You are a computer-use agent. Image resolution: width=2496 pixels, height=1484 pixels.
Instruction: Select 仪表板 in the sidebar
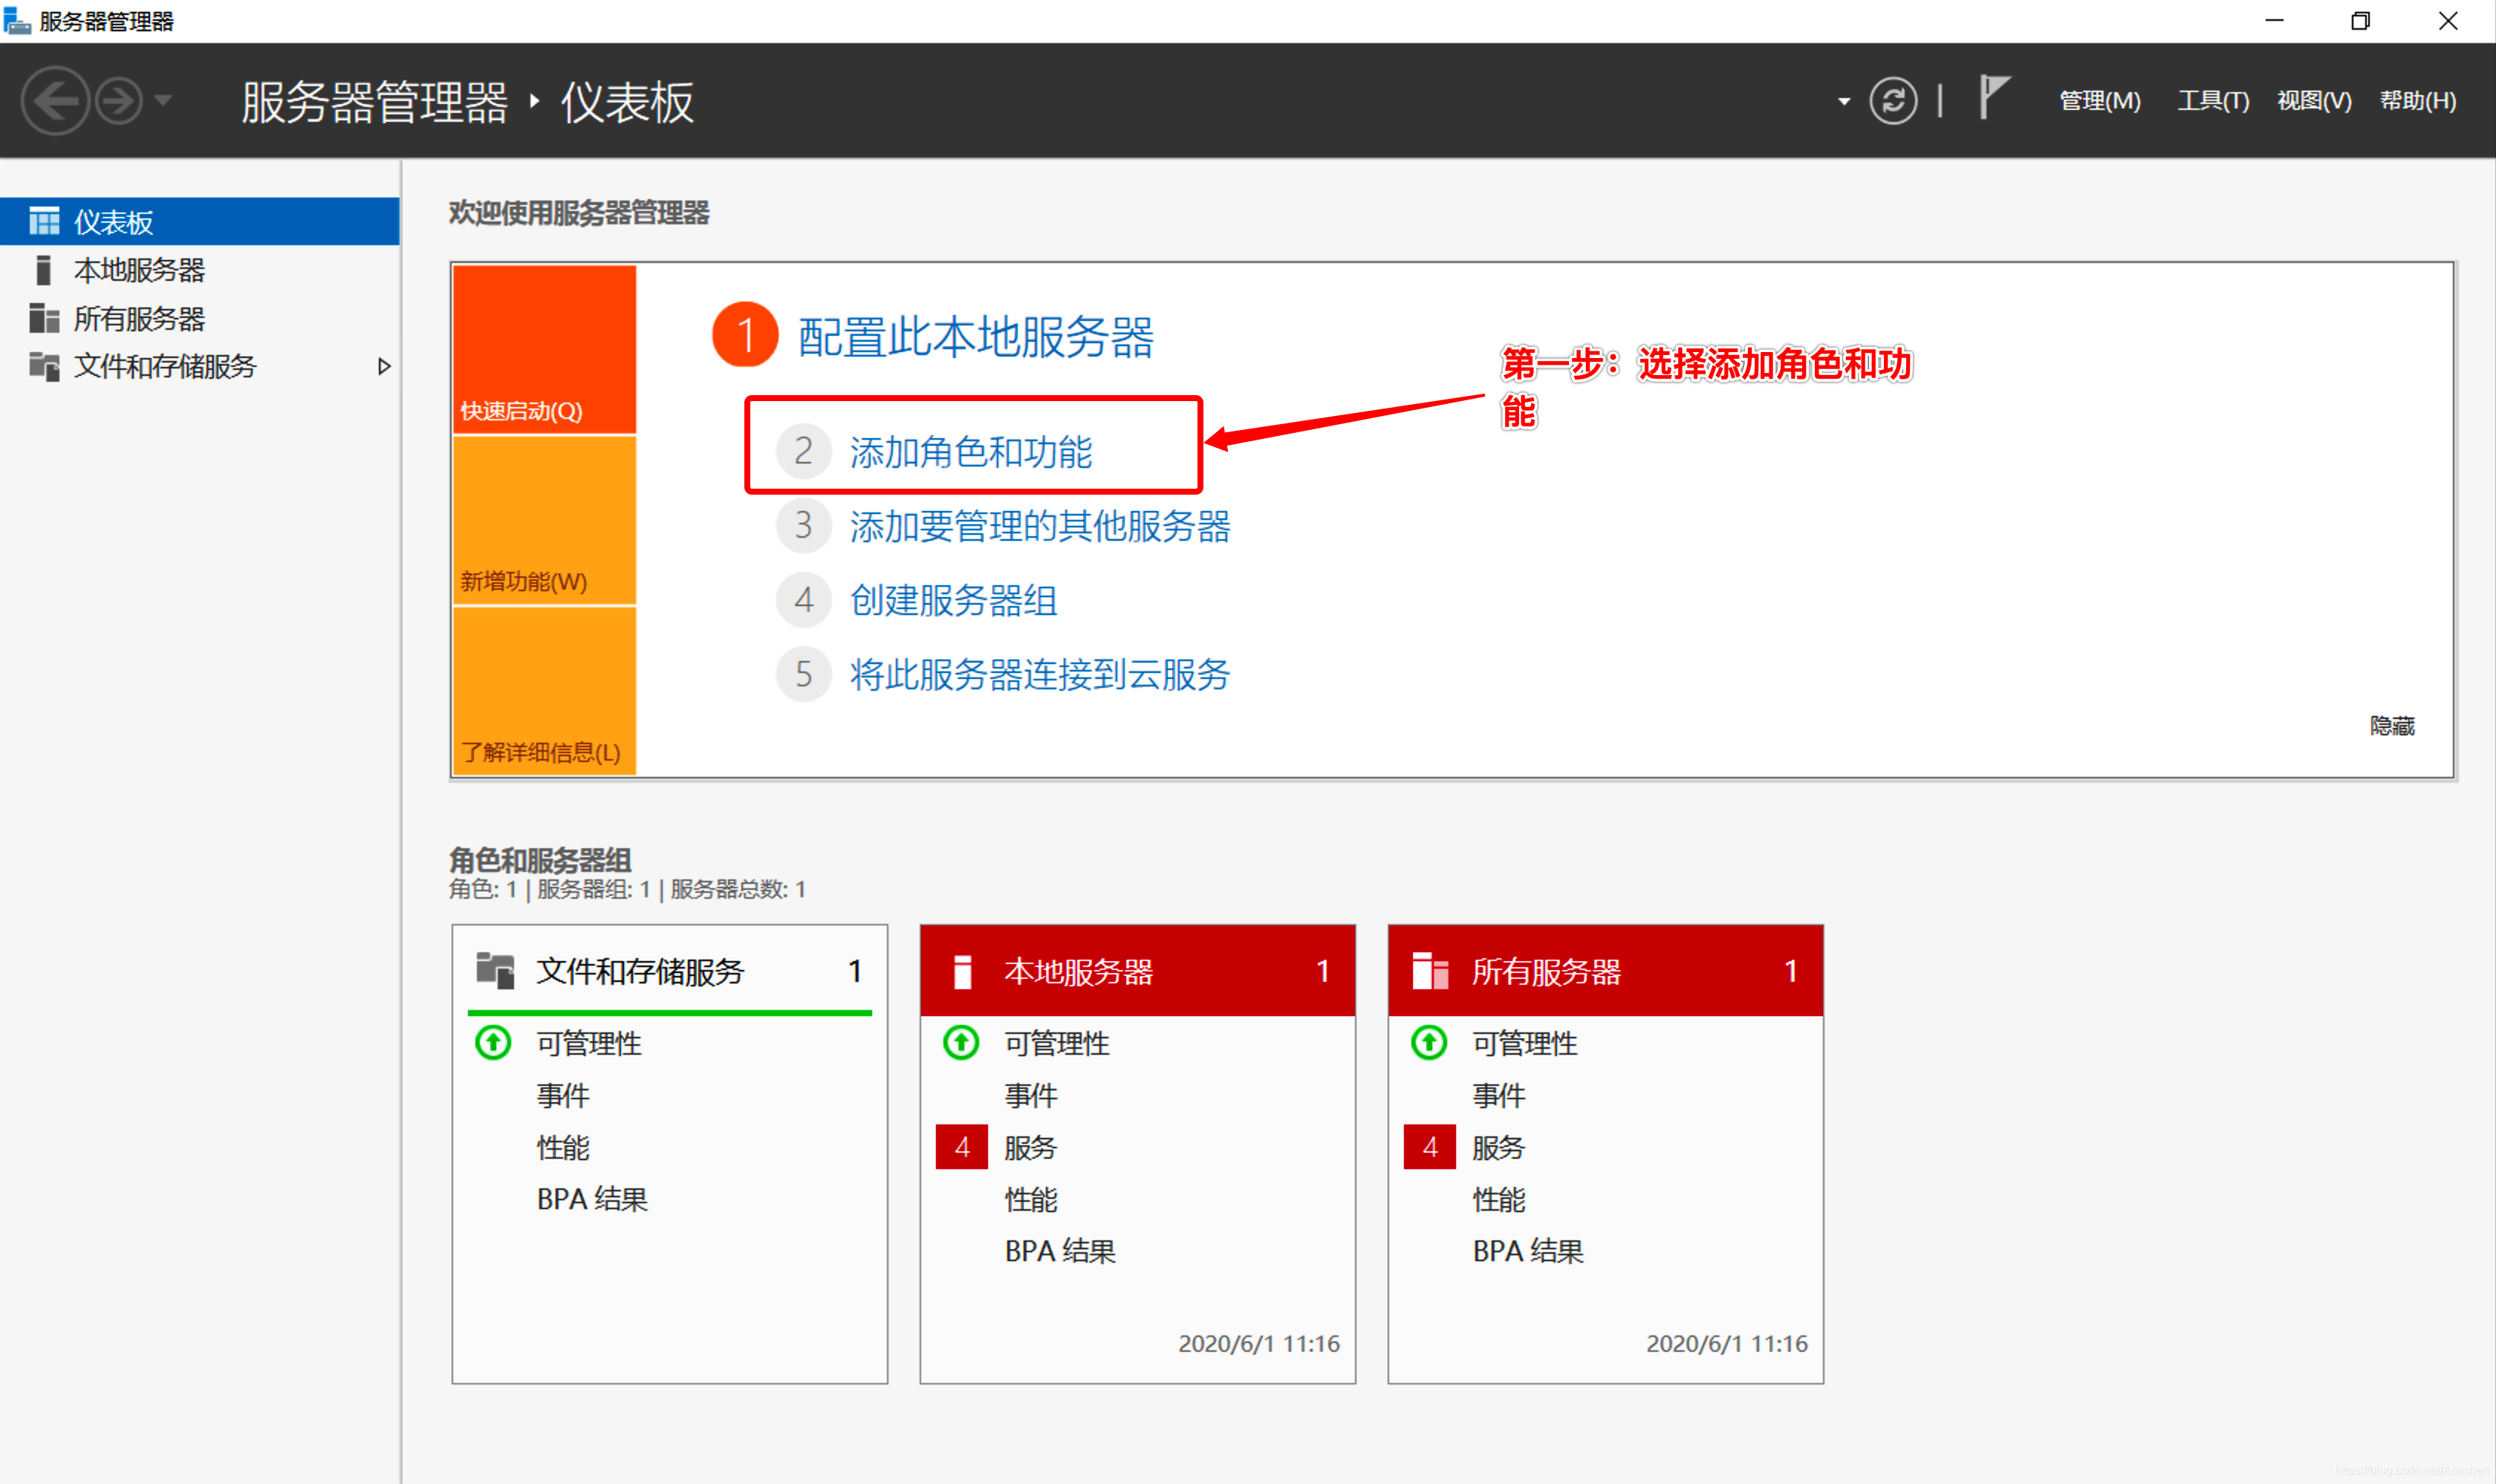(x=200, y=221)
